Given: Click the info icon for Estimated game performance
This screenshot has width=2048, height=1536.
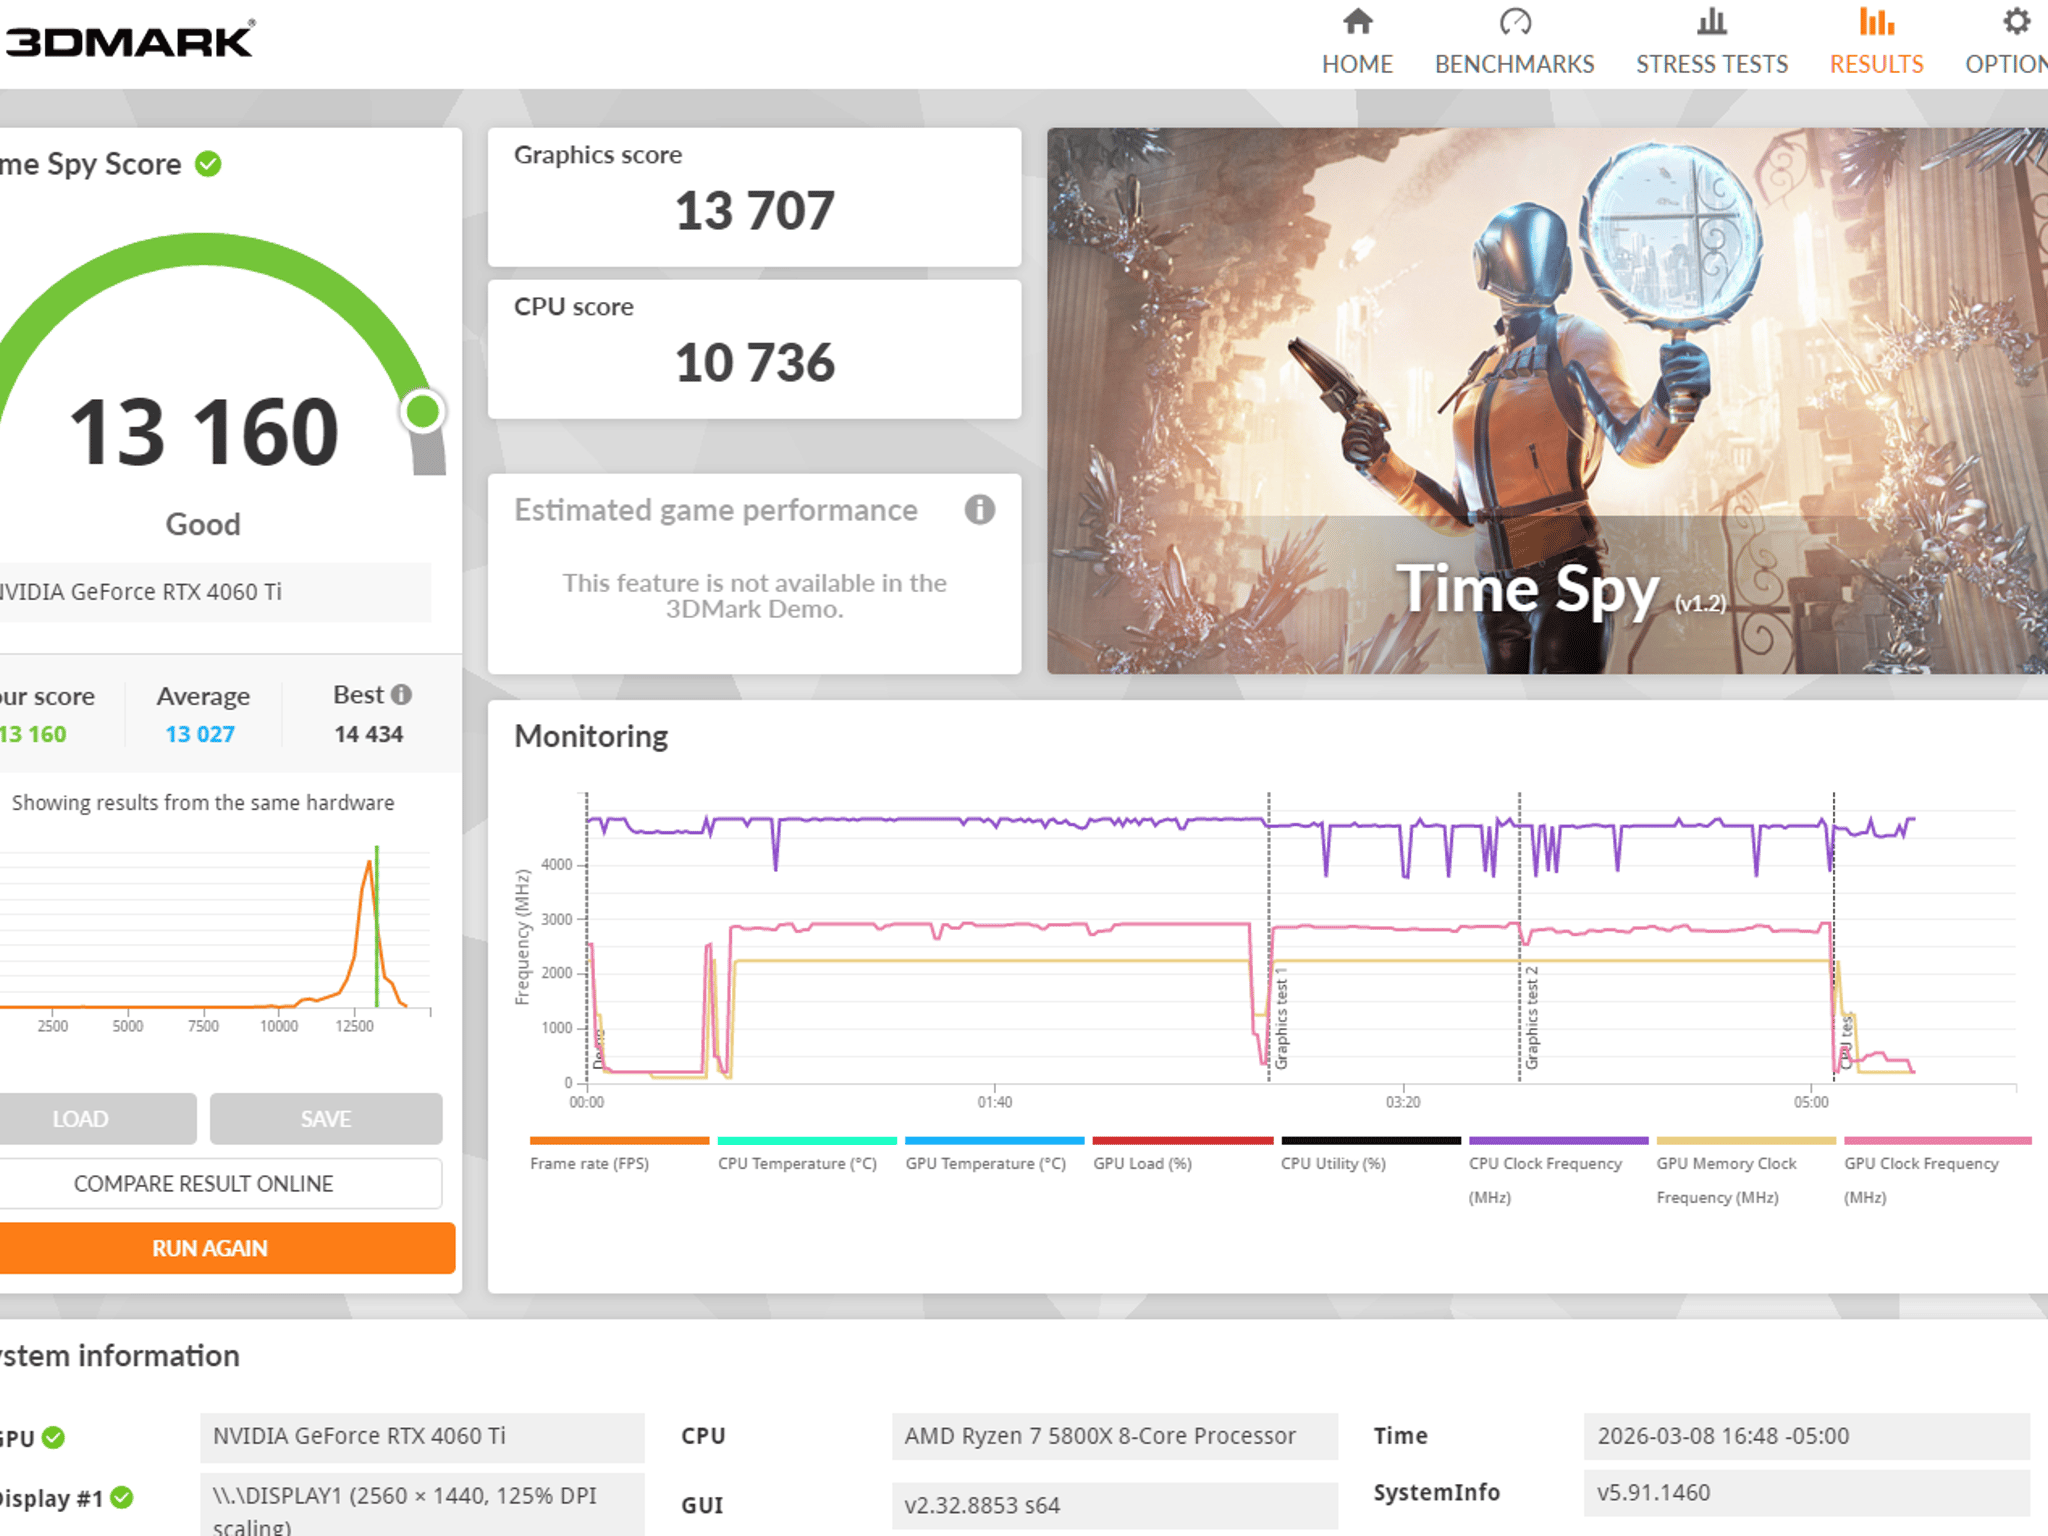Looking at the screenshot, I should point(980,510).
